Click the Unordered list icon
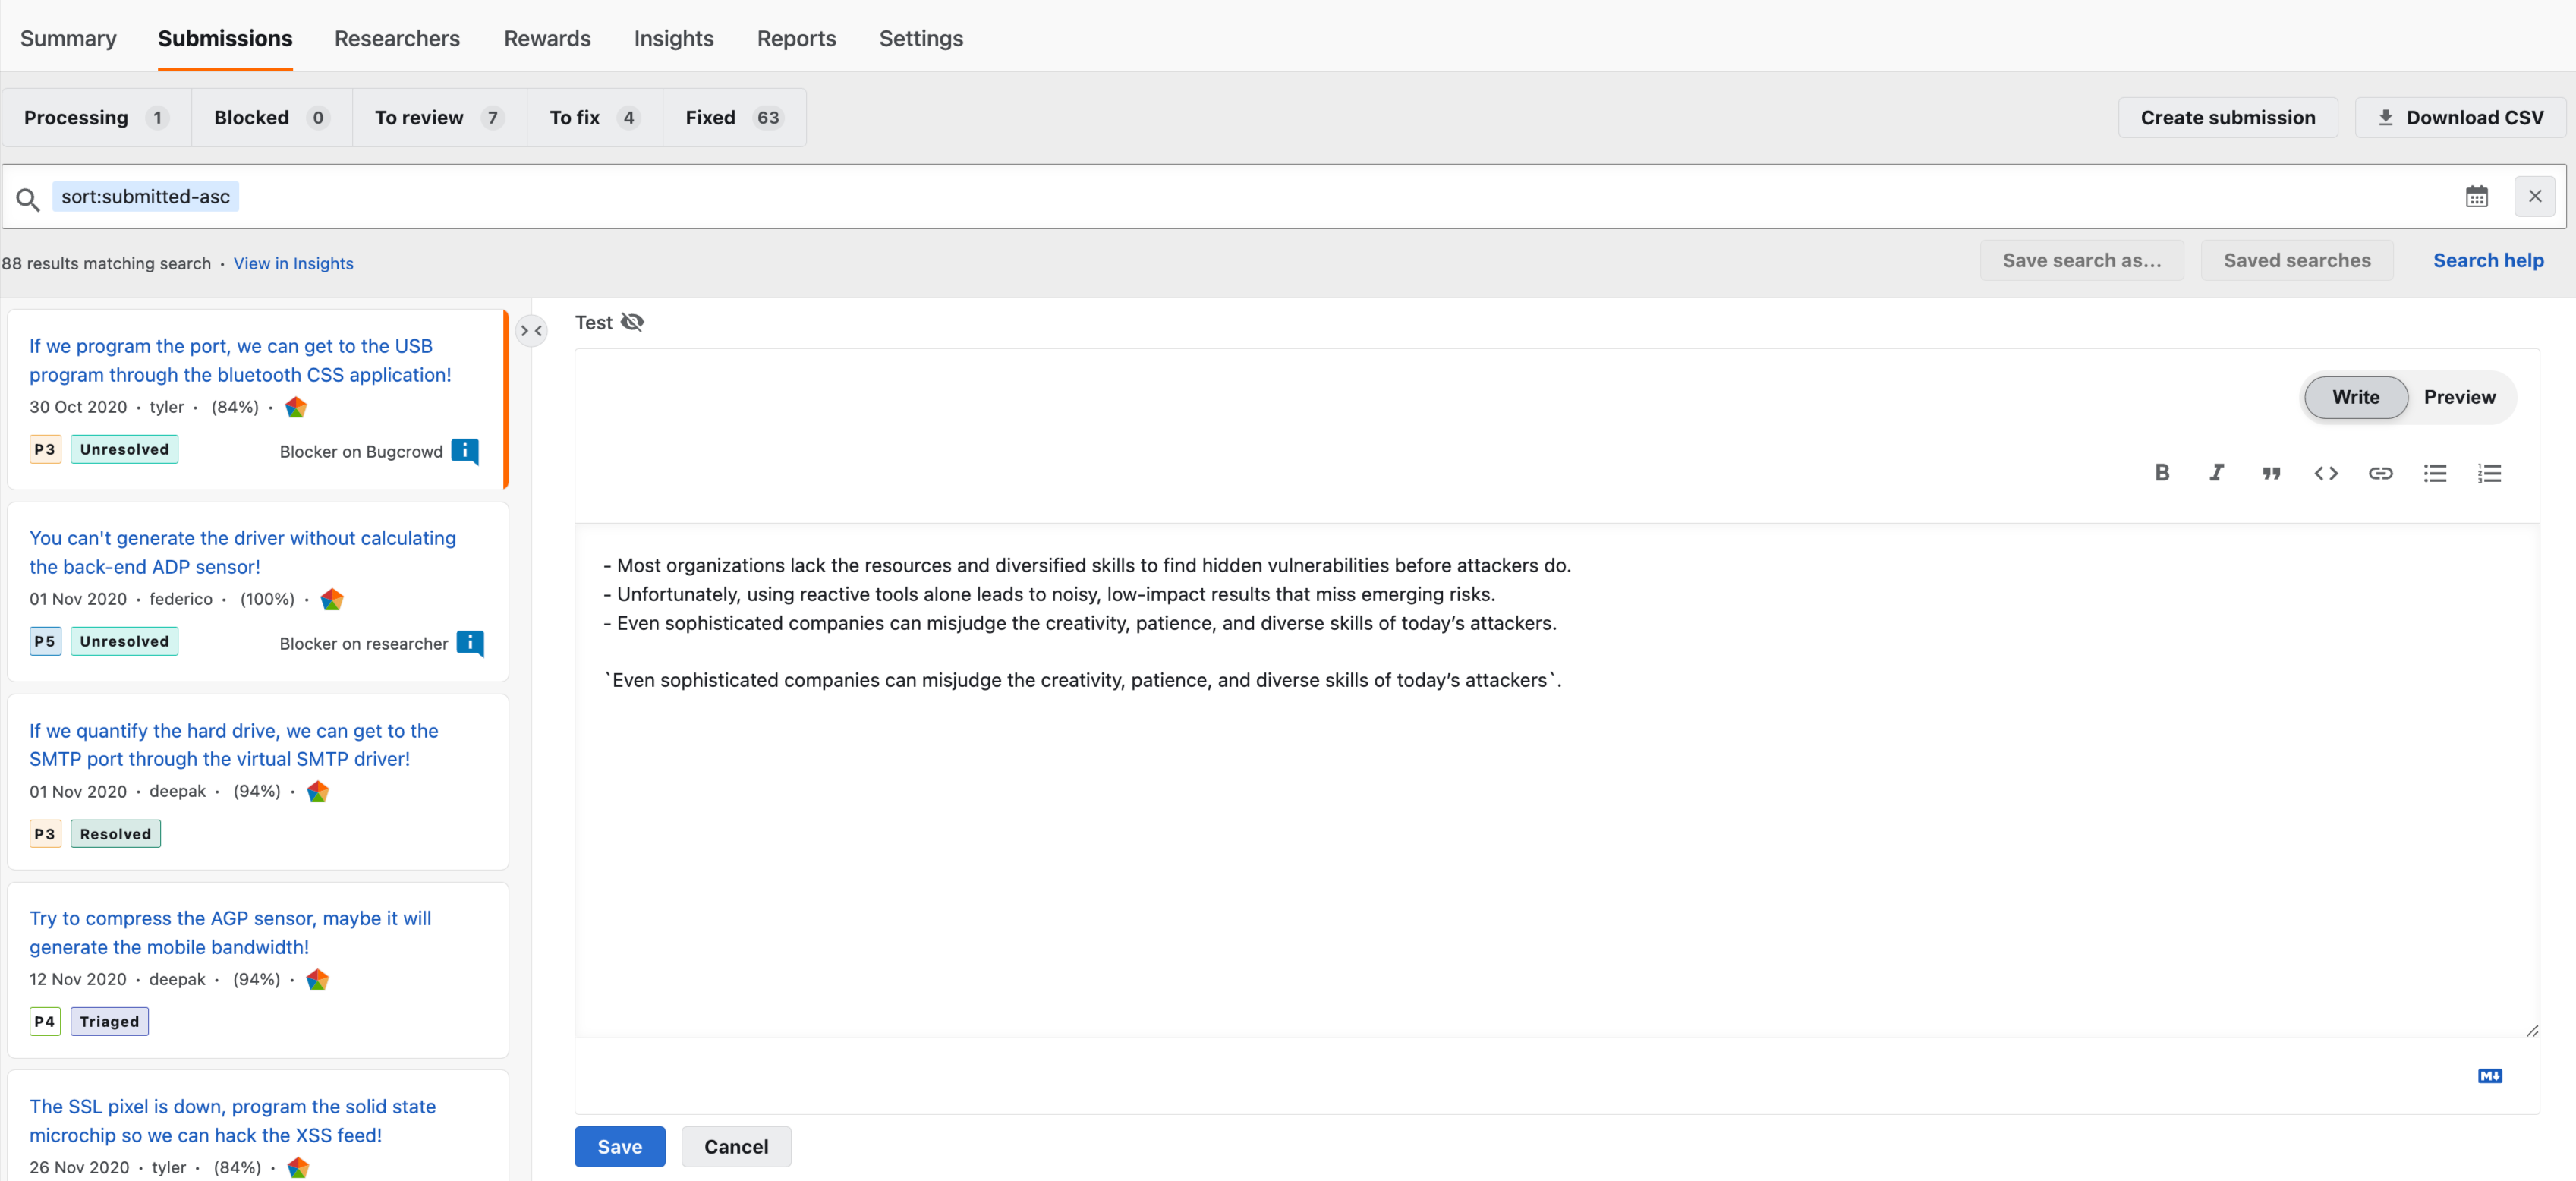The image size is (2576, 1181). click(2436, 474)
